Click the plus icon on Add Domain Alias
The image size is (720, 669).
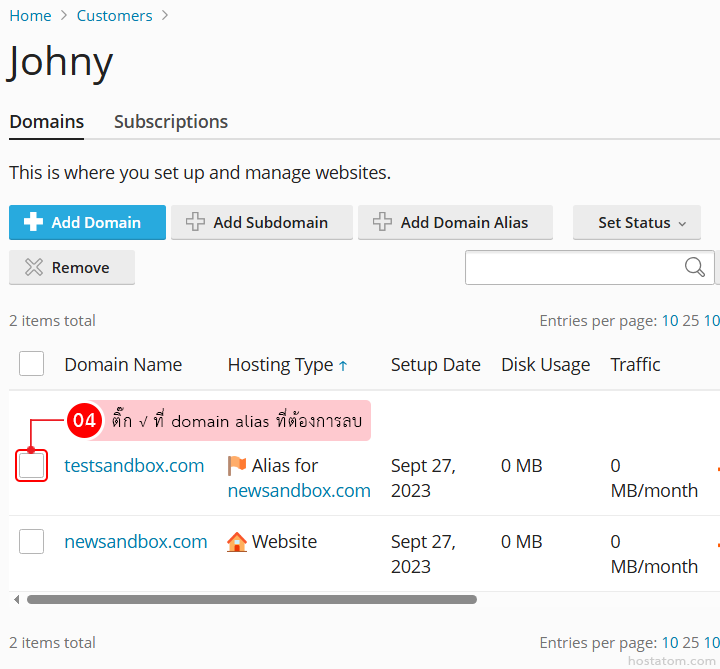381,222
